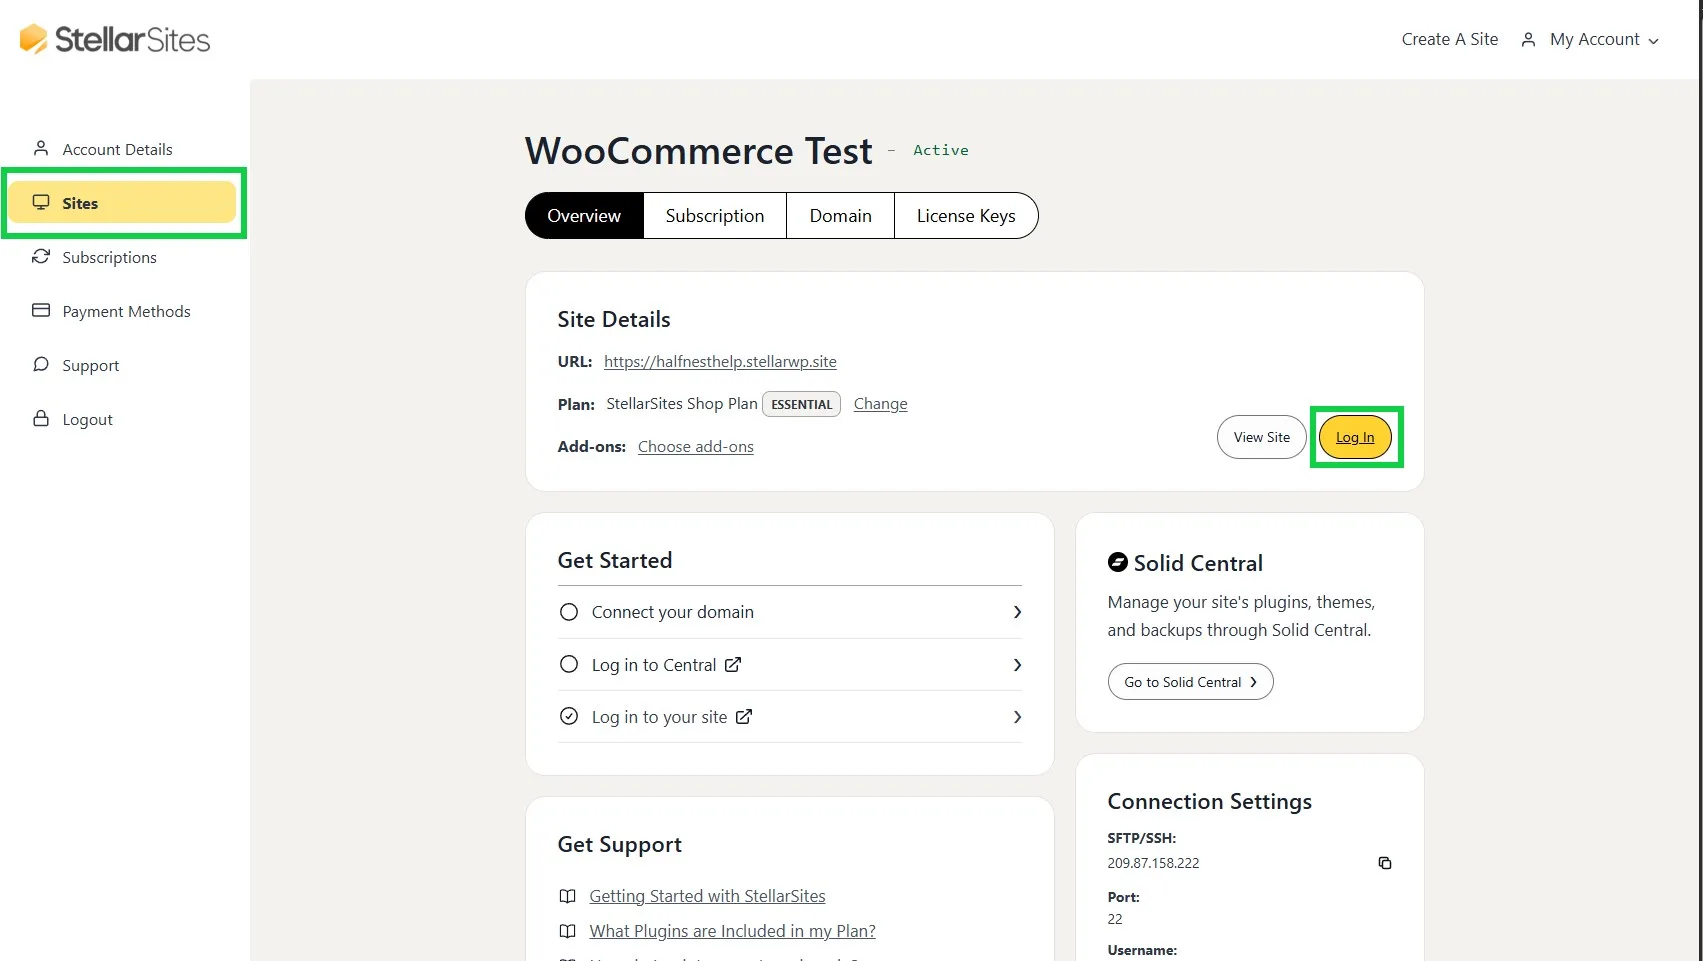
Task: Go to Payment Methods
Action: 126,311
